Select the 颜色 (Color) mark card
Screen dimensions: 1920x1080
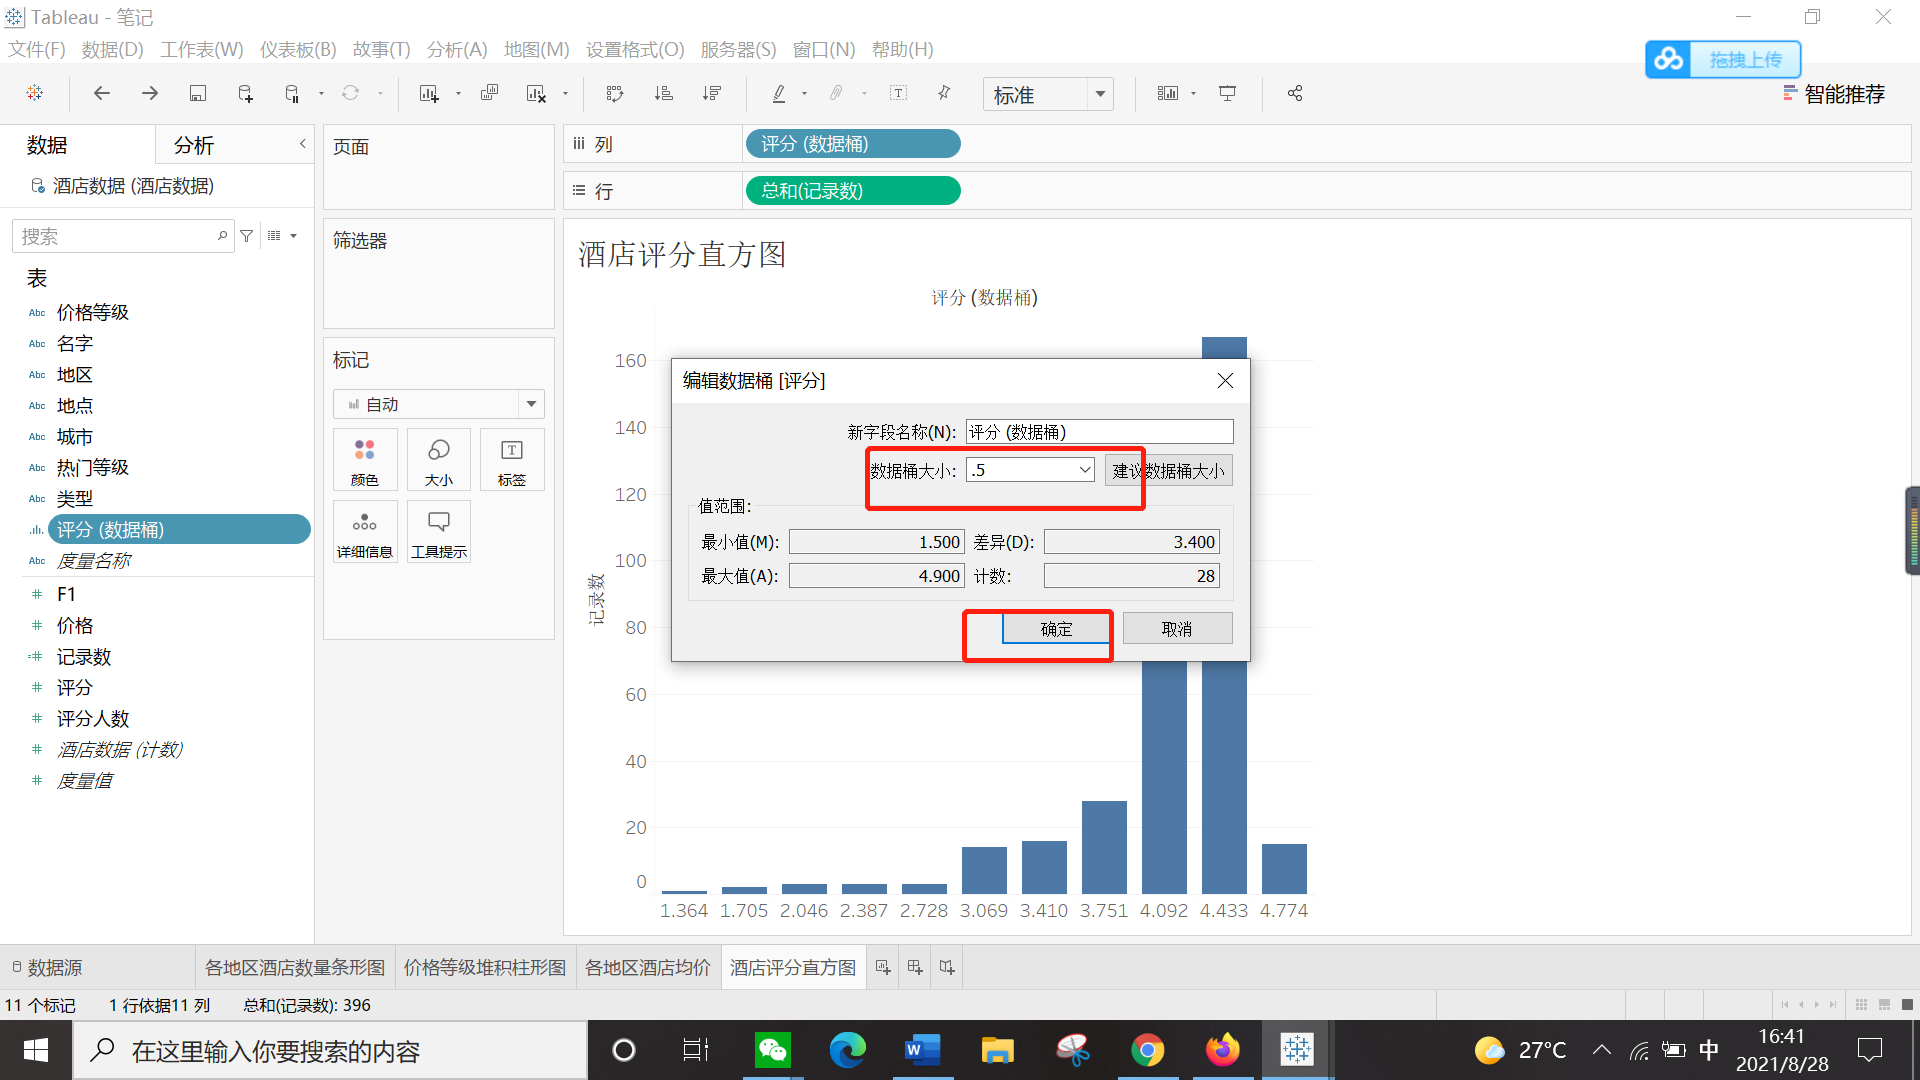tap(365, 460)
